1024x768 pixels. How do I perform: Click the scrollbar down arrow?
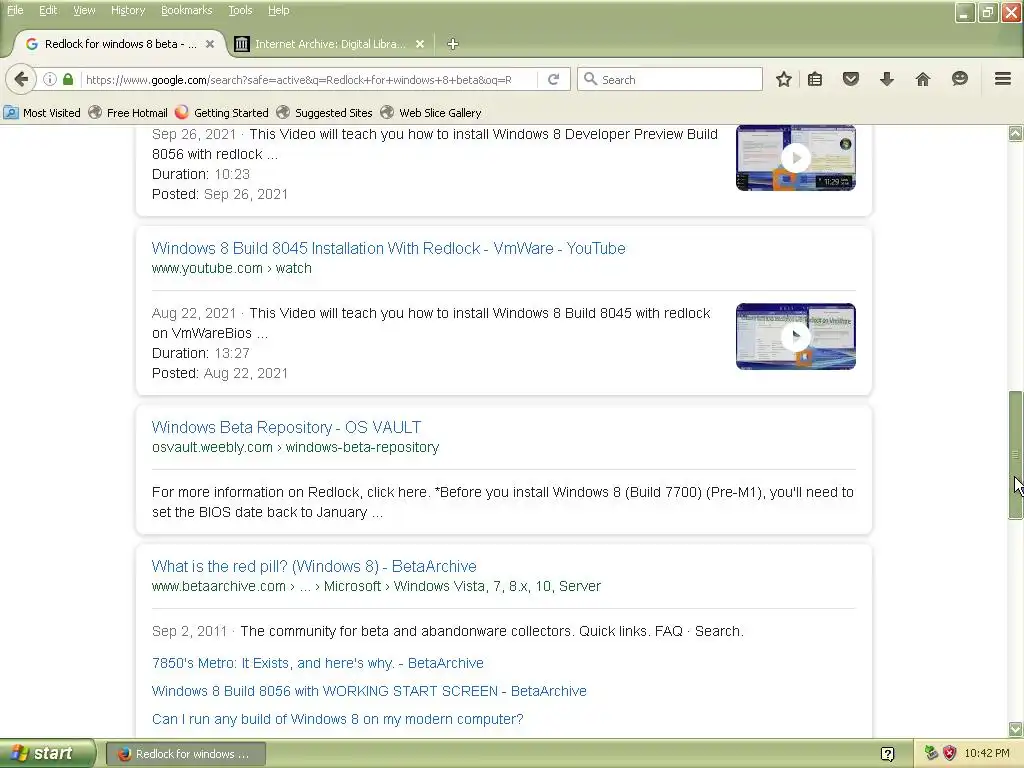click(x=1016, y=729)
